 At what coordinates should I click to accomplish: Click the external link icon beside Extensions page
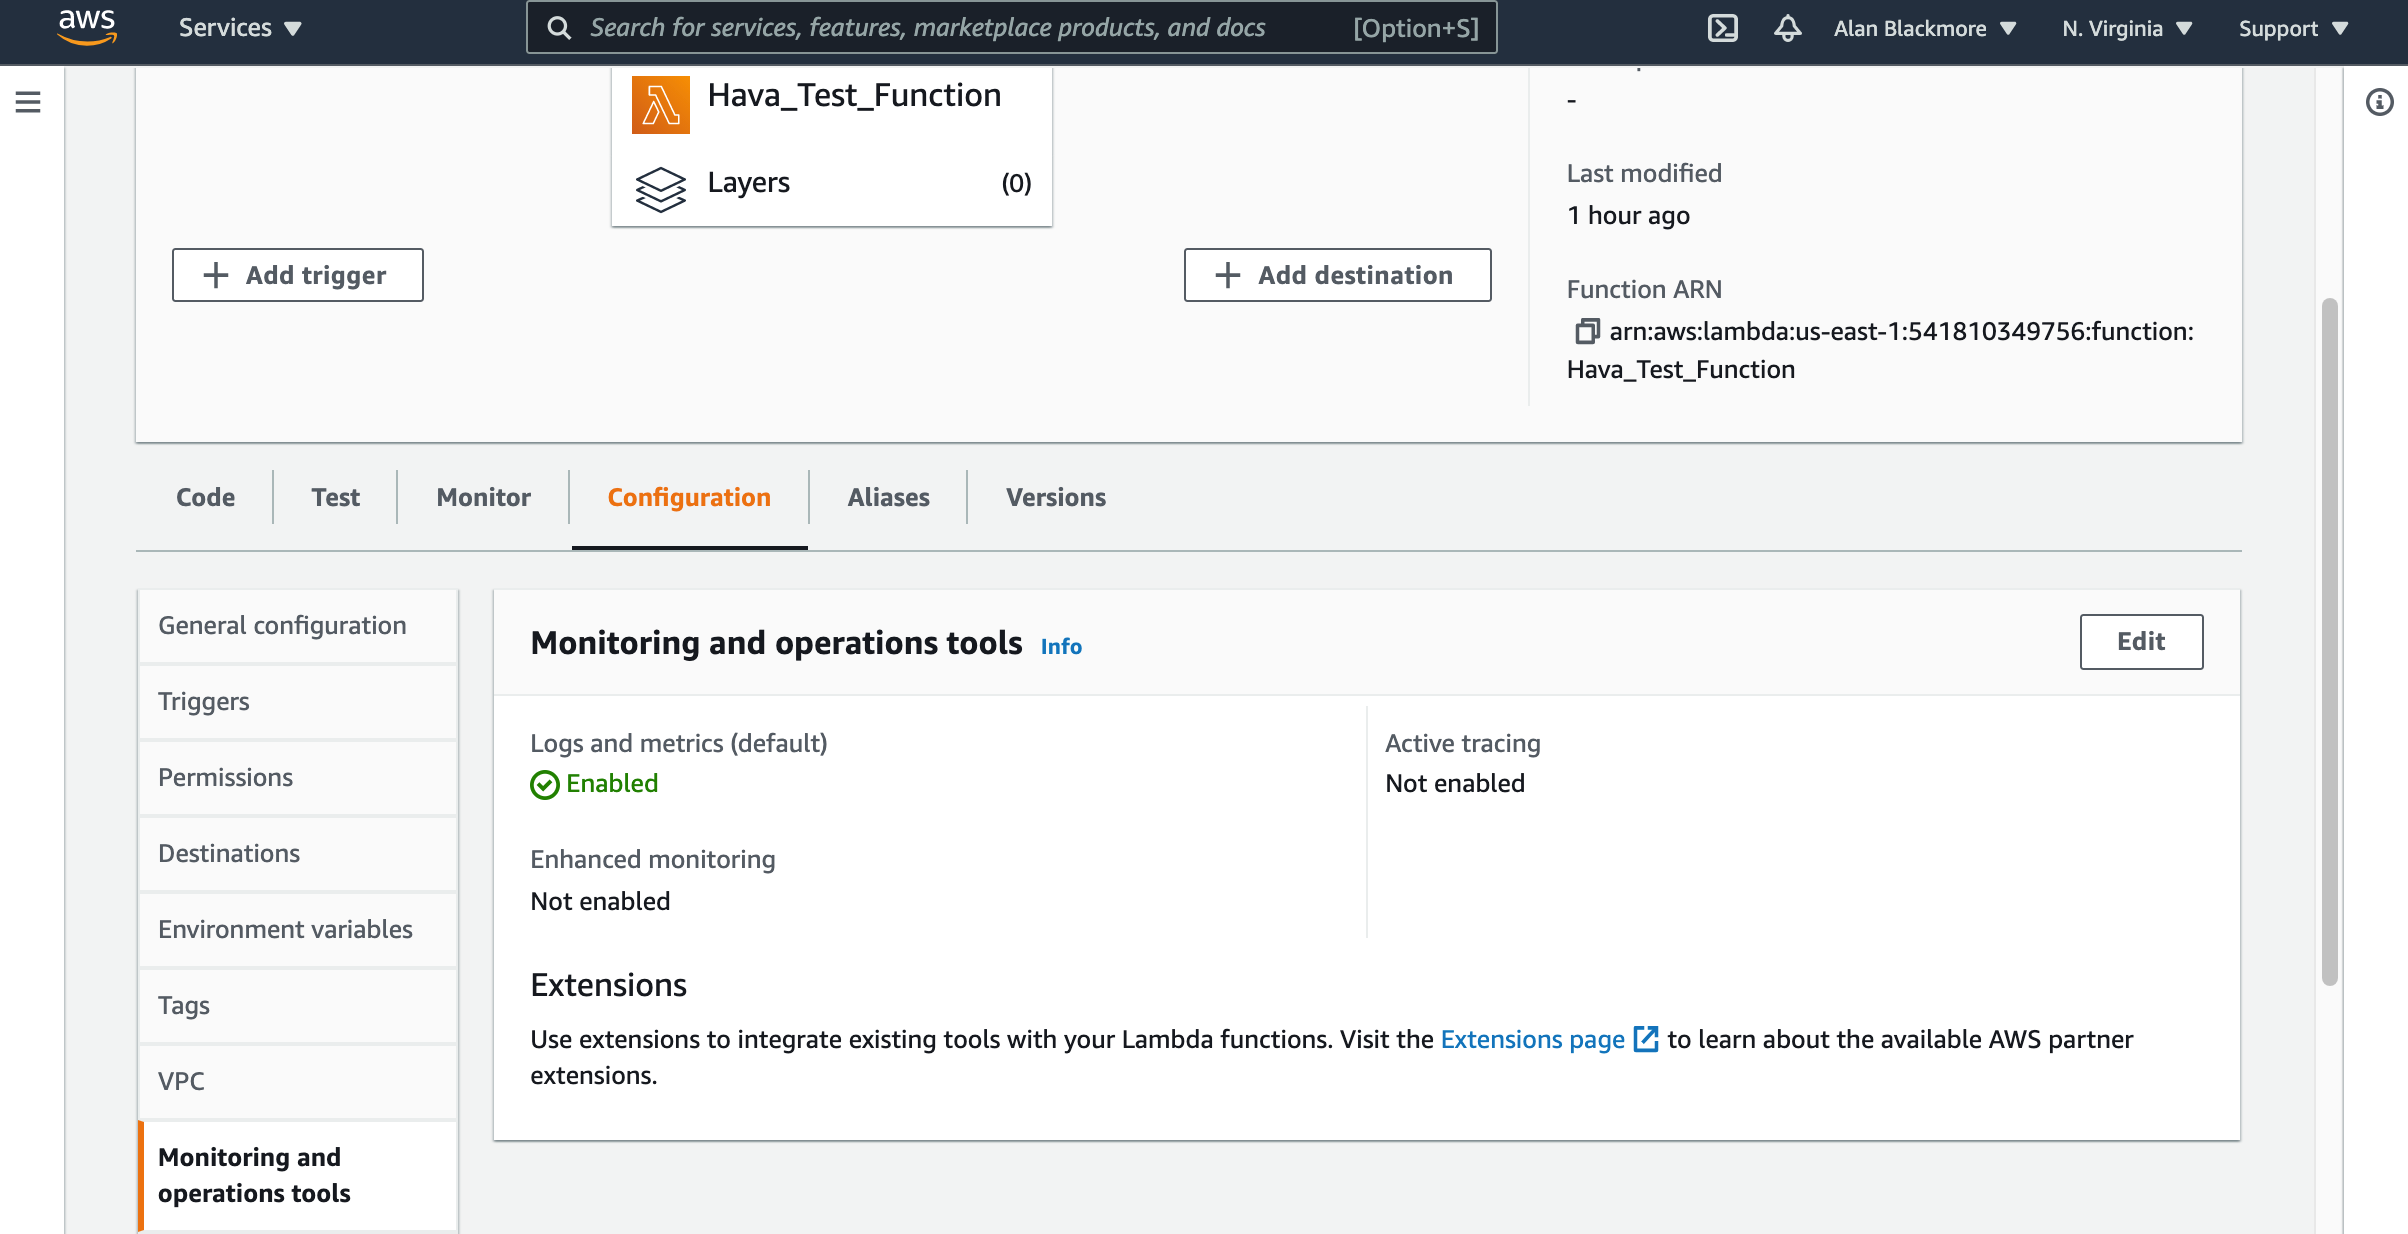click(x=1646, y=1039)
